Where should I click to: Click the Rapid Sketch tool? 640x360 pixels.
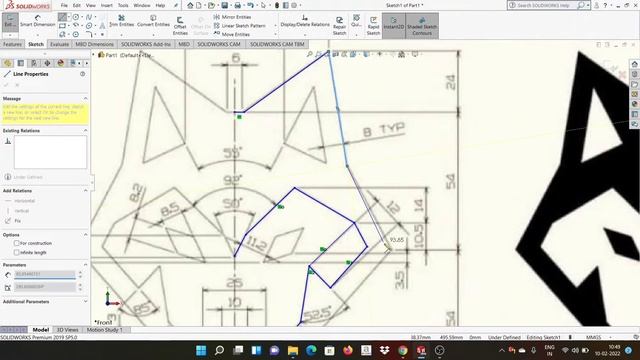(x=373, y=26)
